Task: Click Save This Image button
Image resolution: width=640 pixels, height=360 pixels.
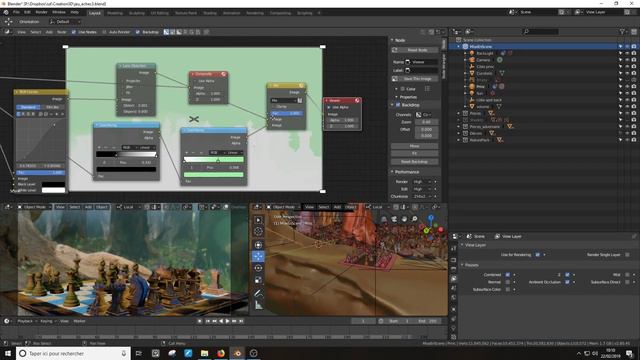Action: tap(415, 79)
